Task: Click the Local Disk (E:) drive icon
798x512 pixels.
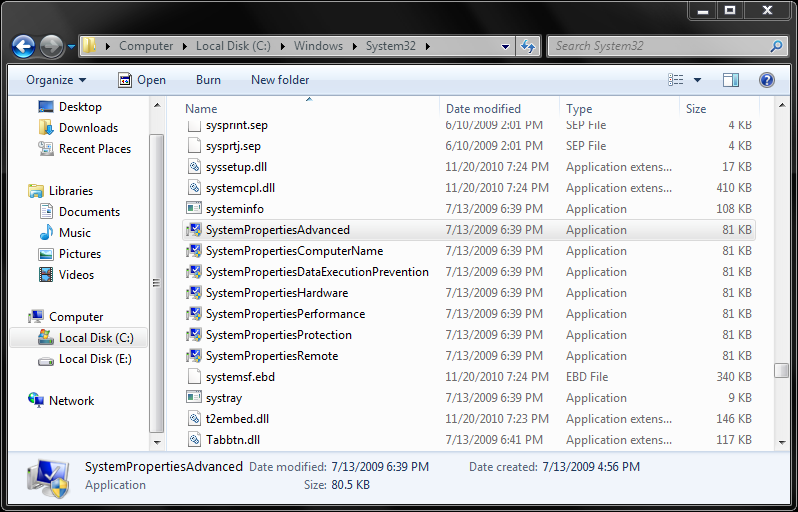Action: (46, 360)
